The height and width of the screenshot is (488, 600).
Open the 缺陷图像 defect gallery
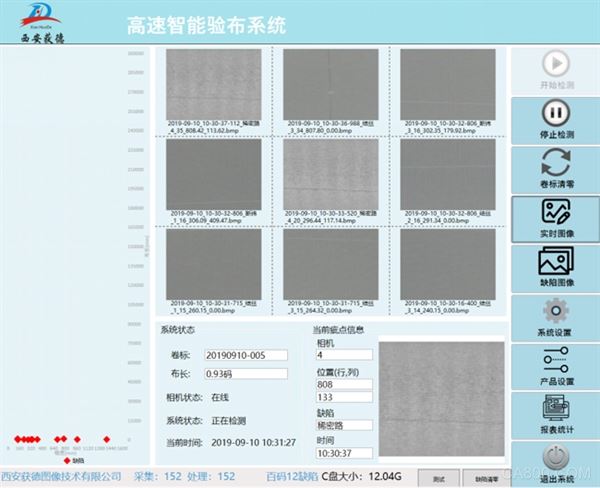(556, 268)
